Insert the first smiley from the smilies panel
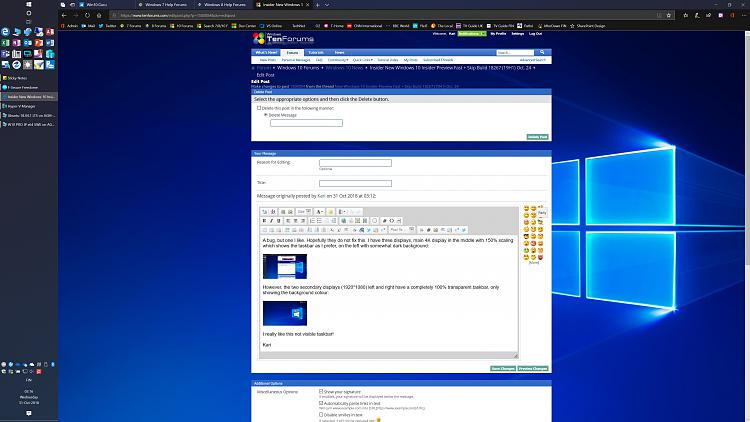Image resolution: width=750 pixels, height=422 pixels. point(526,209)
